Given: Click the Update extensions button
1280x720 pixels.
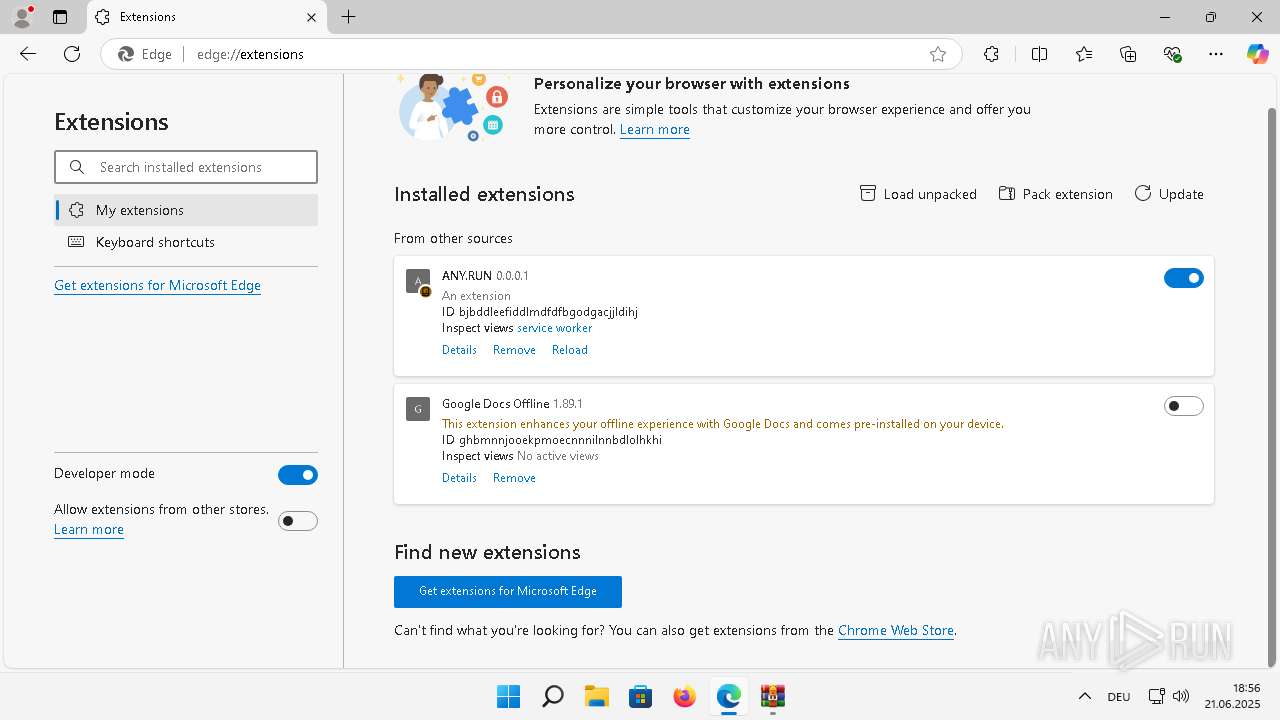Looking at the screenshot, I should coord(1169,194).
